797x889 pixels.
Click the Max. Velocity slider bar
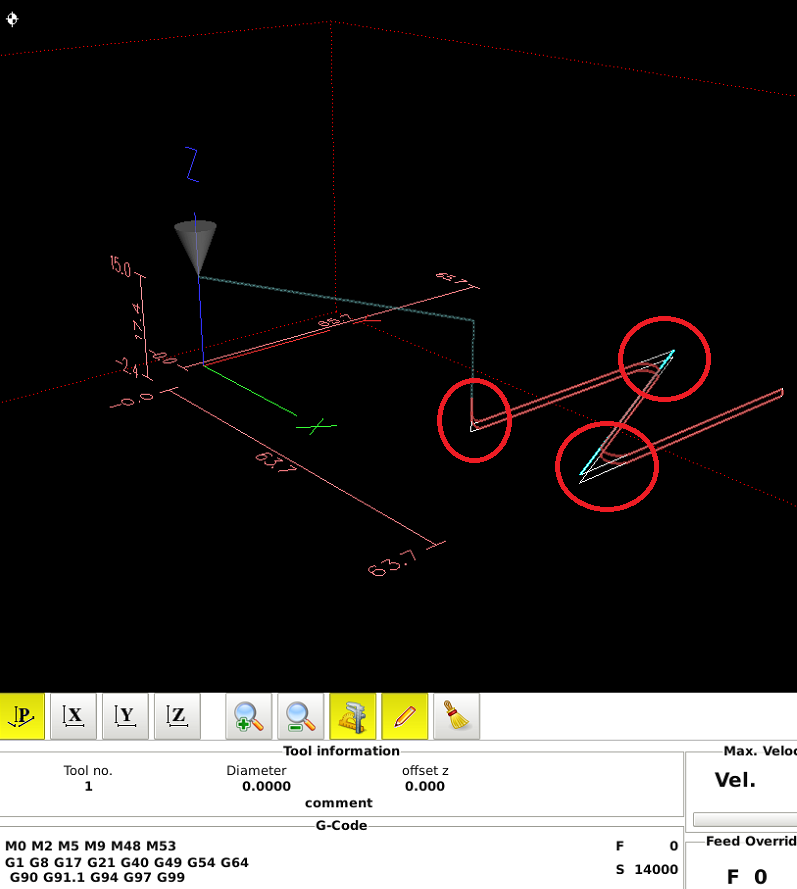745,819
